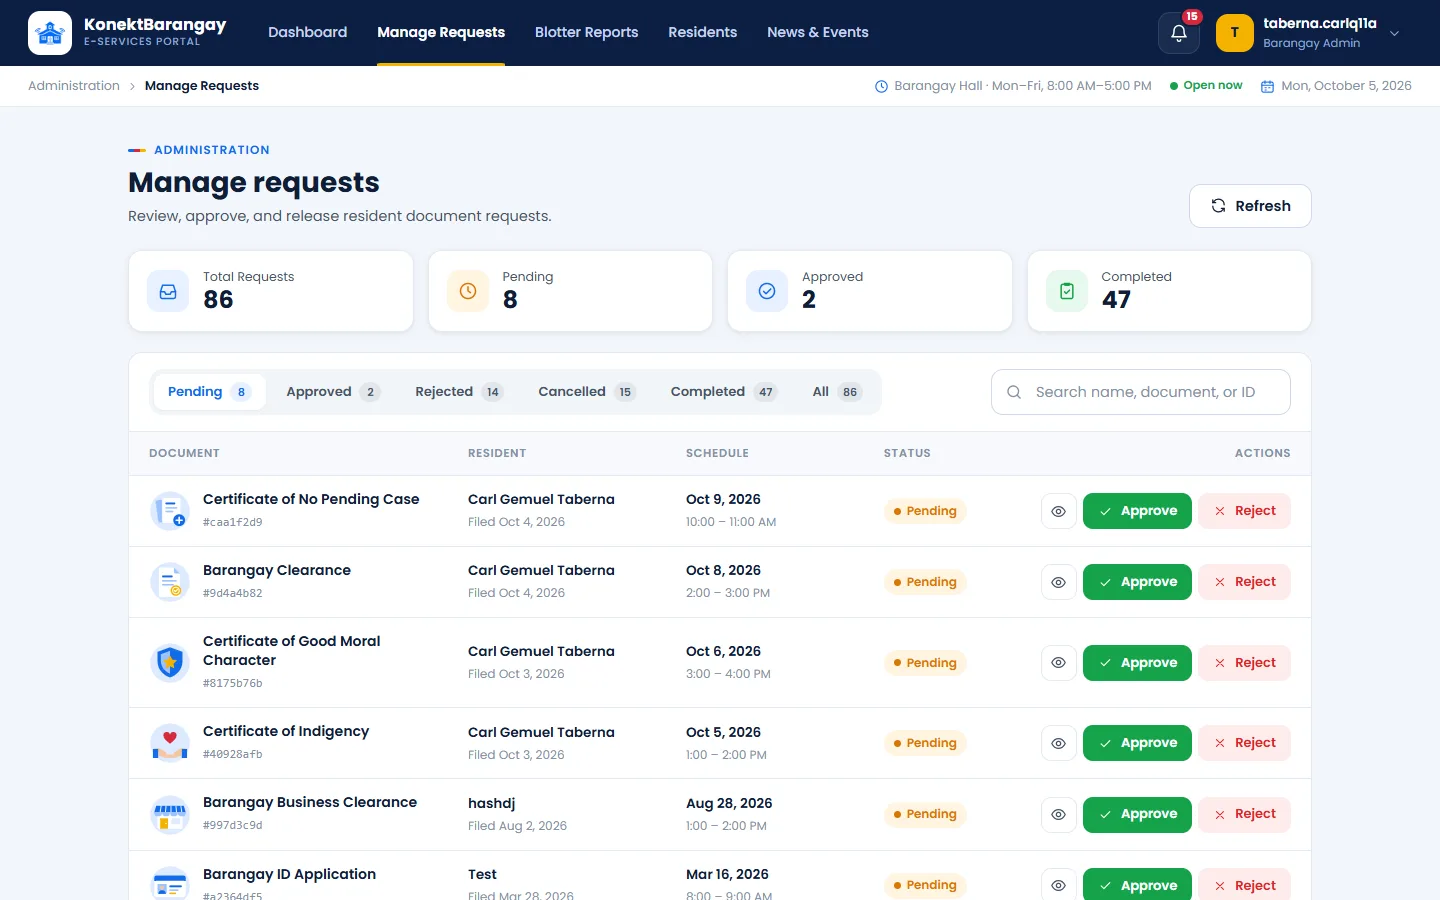Click the KonektBarangay logo icon
This screenshot has width=1440, height=900.
[50, 33]
